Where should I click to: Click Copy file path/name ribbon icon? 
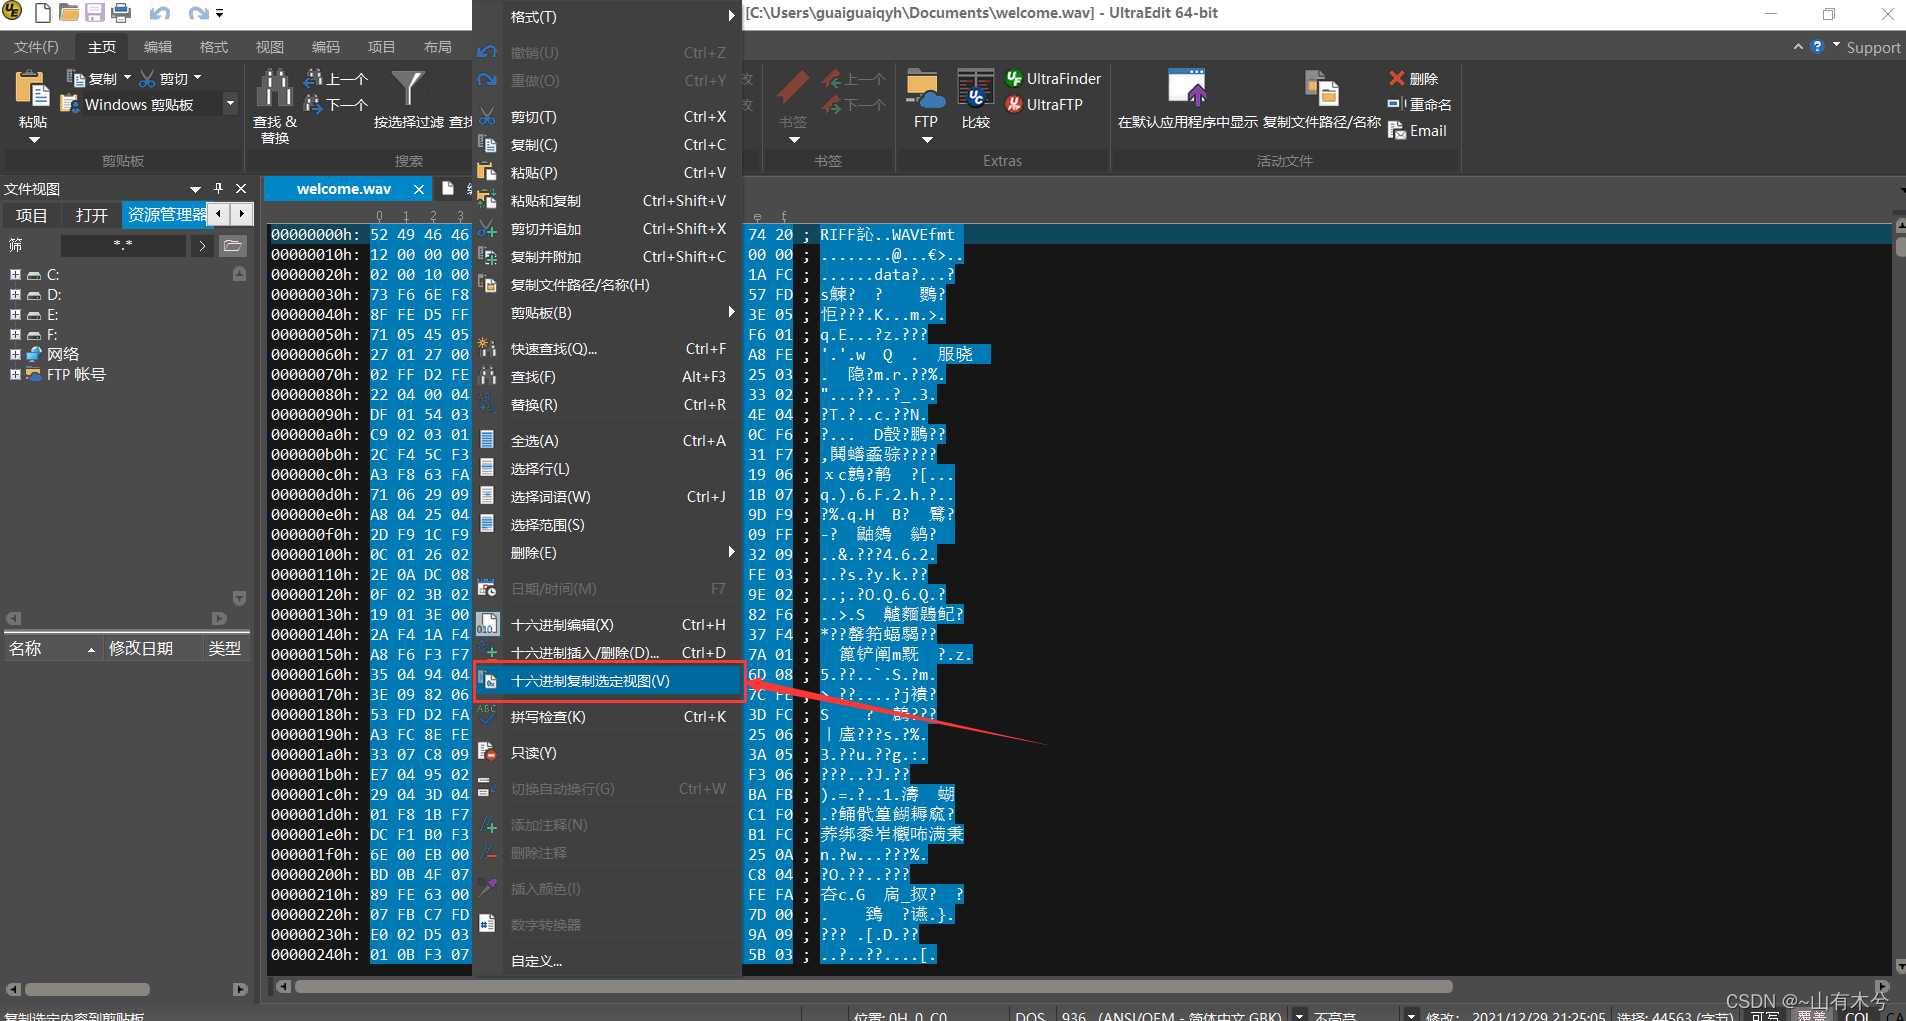click(x=1321, y=88)
